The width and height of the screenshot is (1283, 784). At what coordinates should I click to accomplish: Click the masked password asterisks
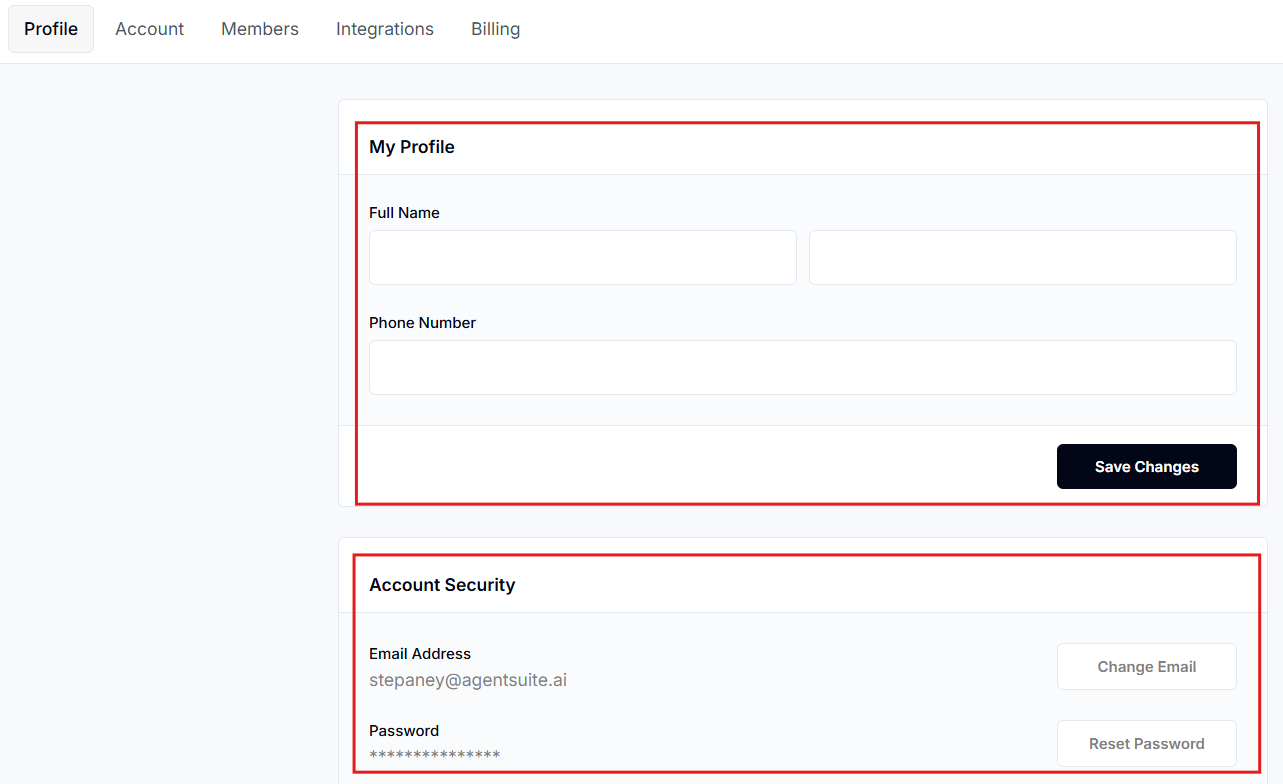coord(435,755)
